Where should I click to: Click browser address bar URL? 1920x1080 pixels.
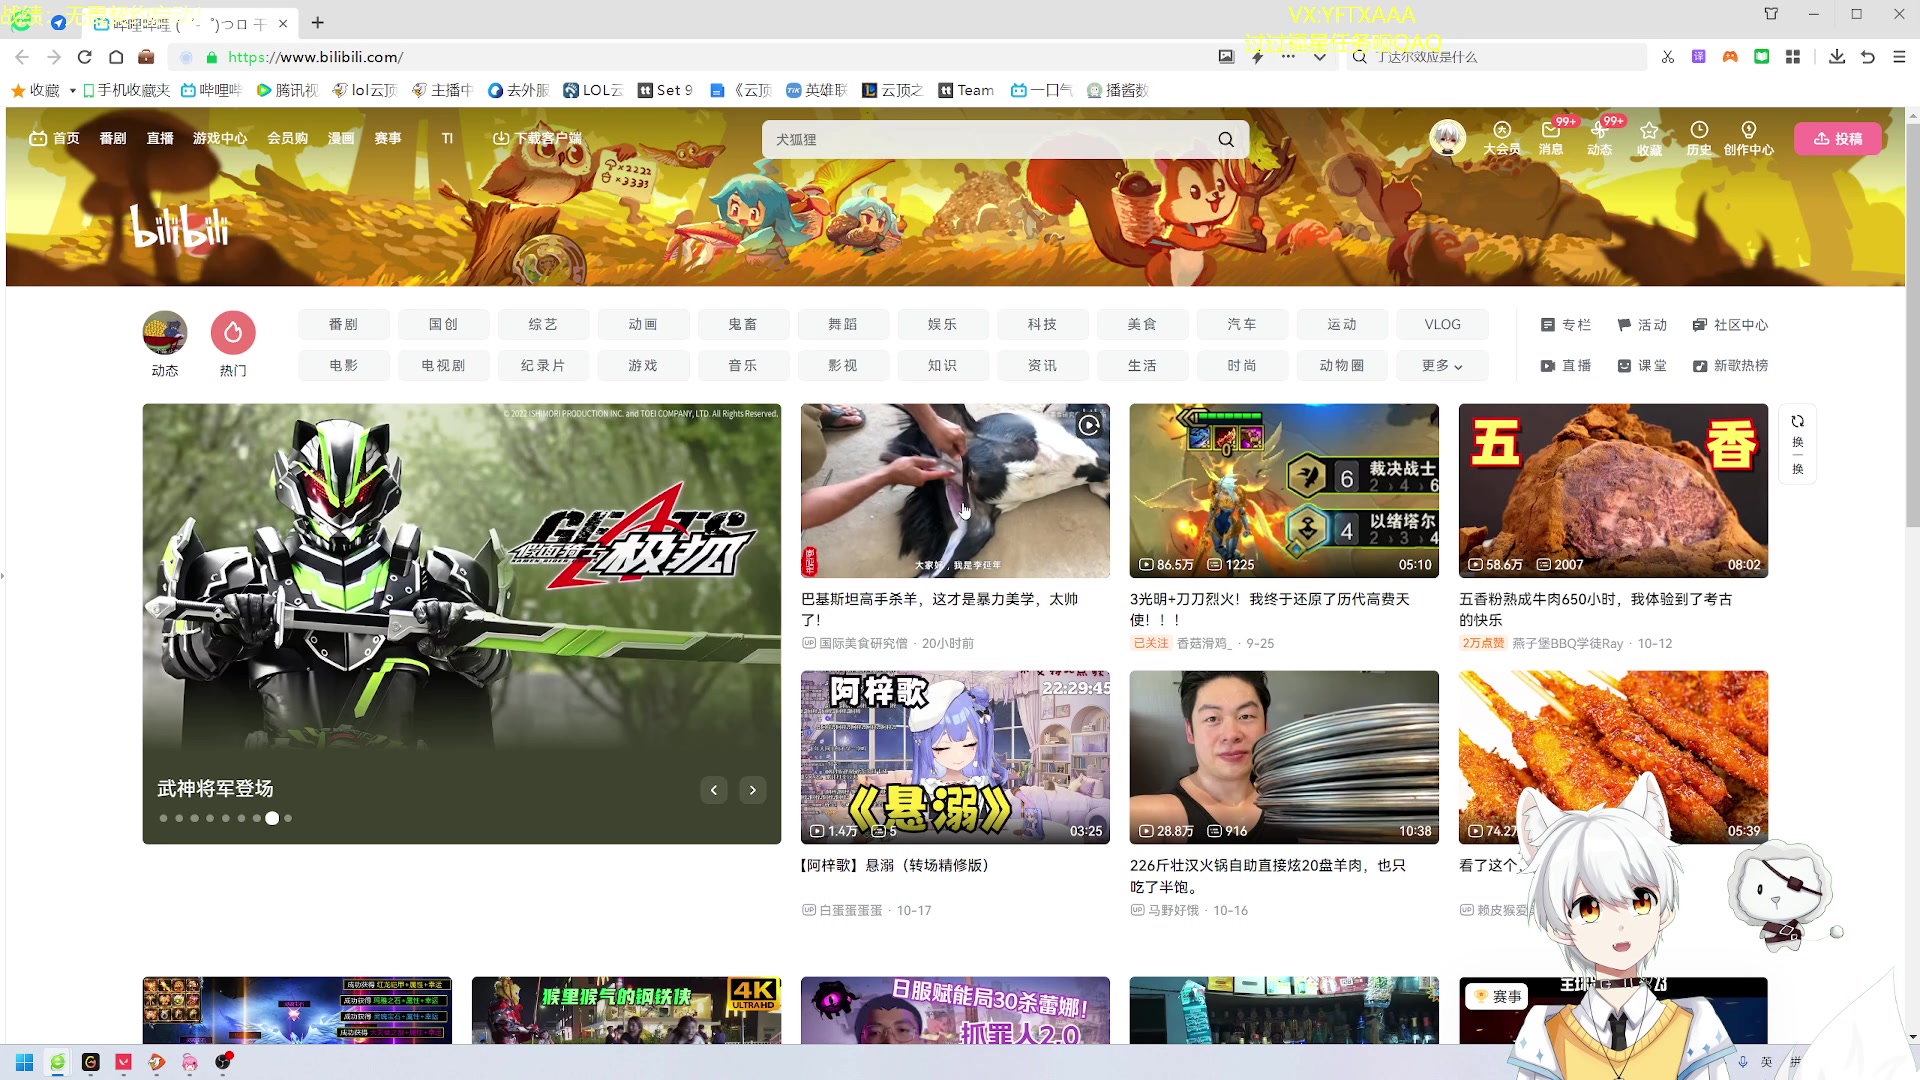coord(316,57)
